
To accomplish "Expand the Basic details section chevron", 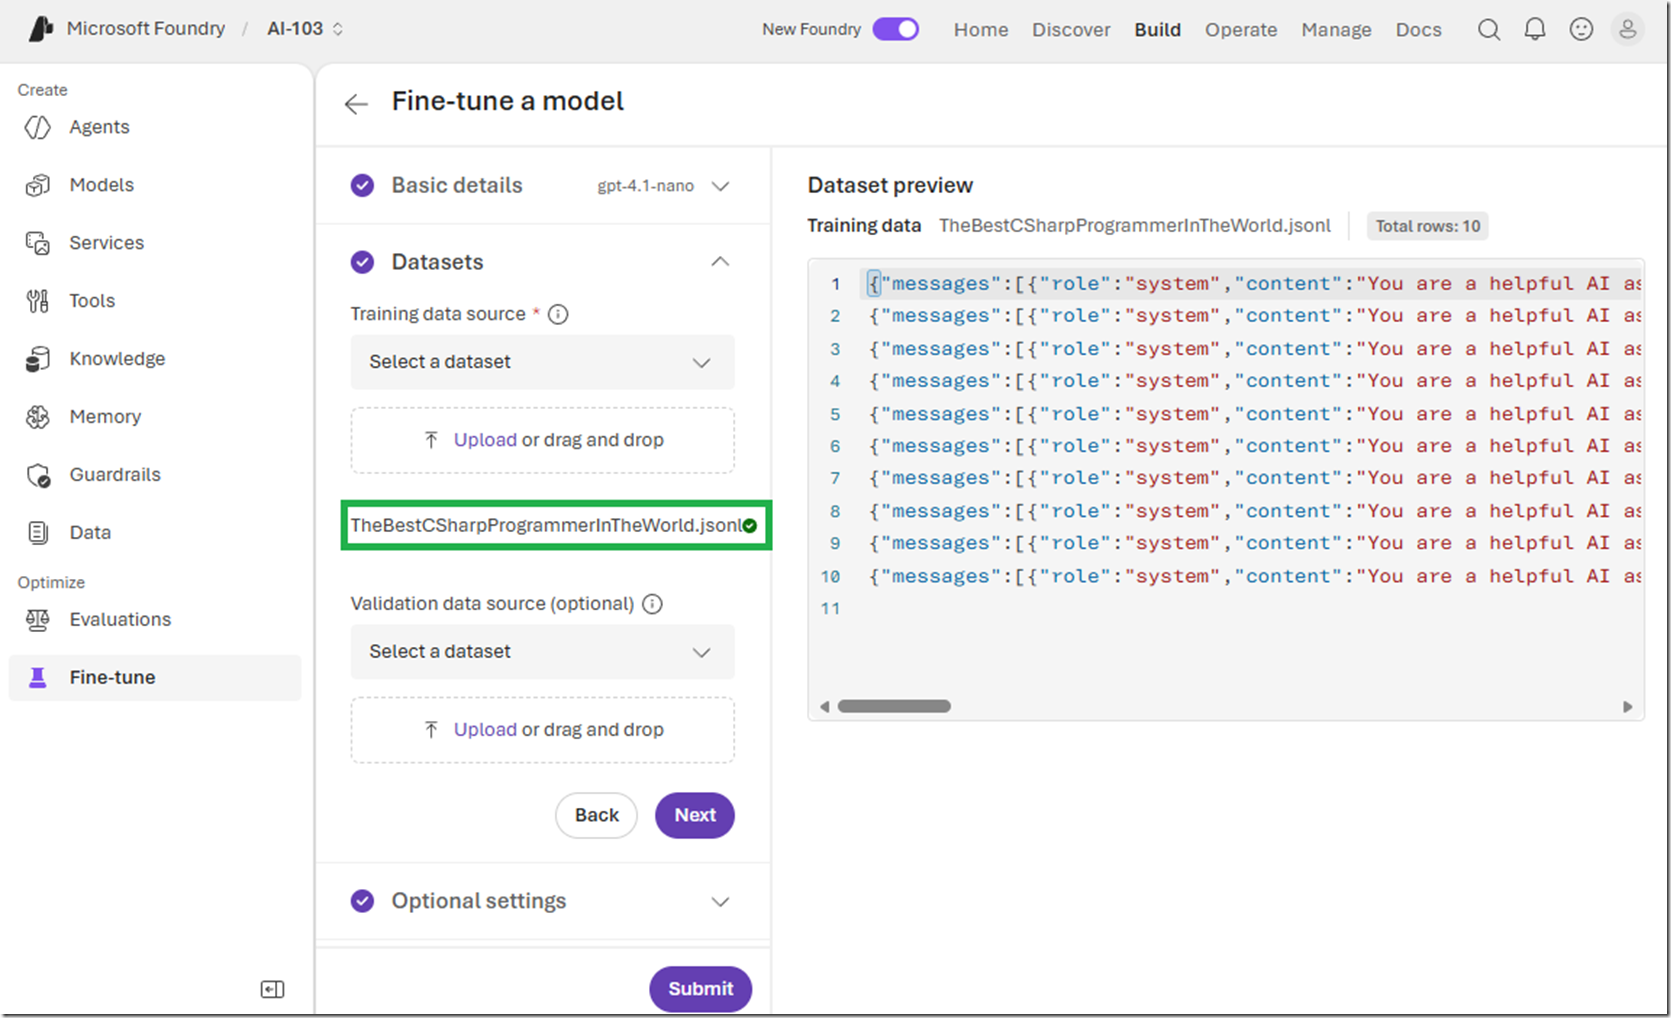I will 720,186.
